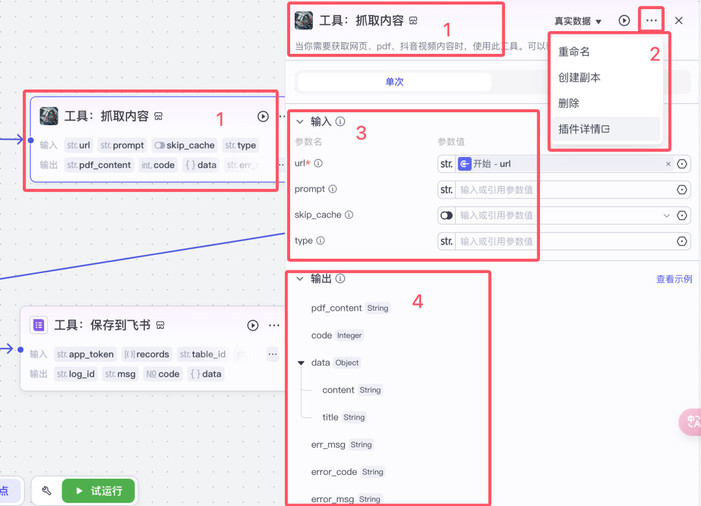
Task: Collapse the data Object tree node
Action: 301,363
